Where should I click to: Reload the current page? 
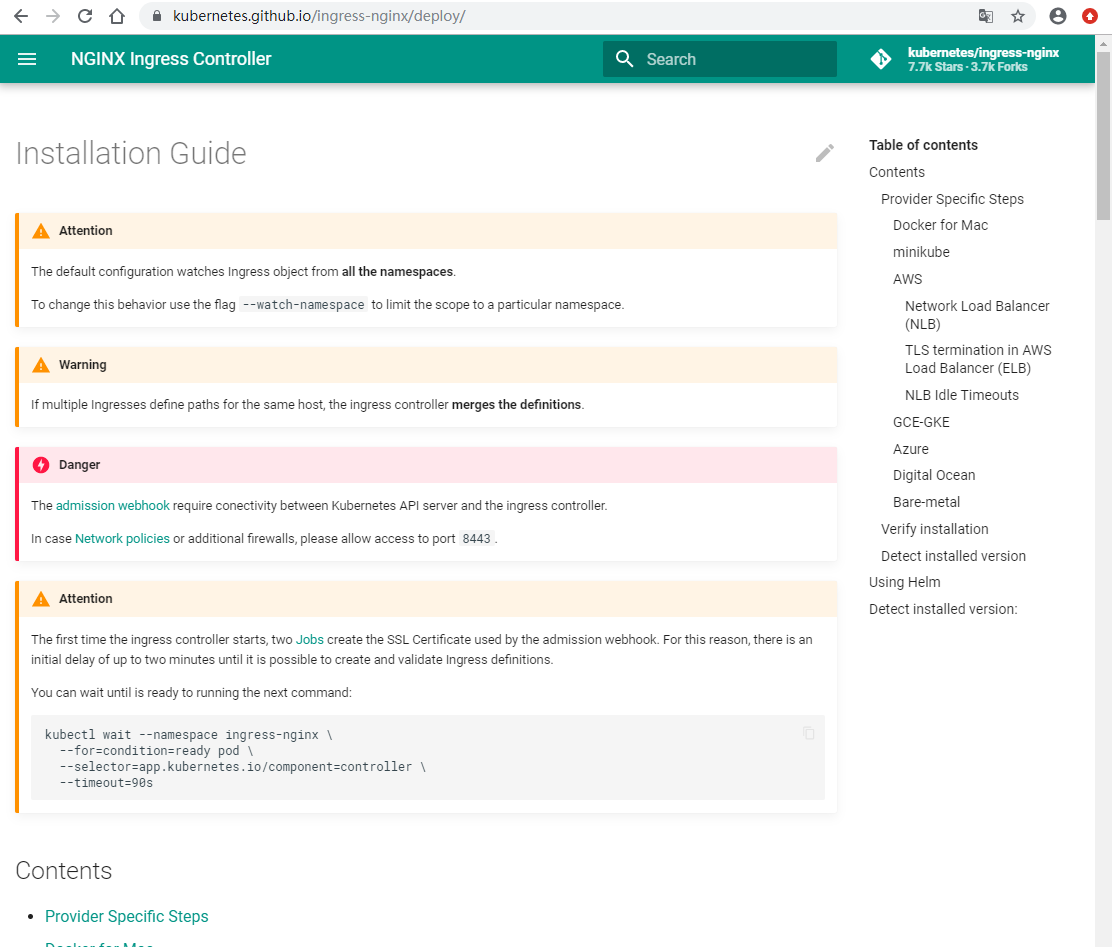(85, 16)
